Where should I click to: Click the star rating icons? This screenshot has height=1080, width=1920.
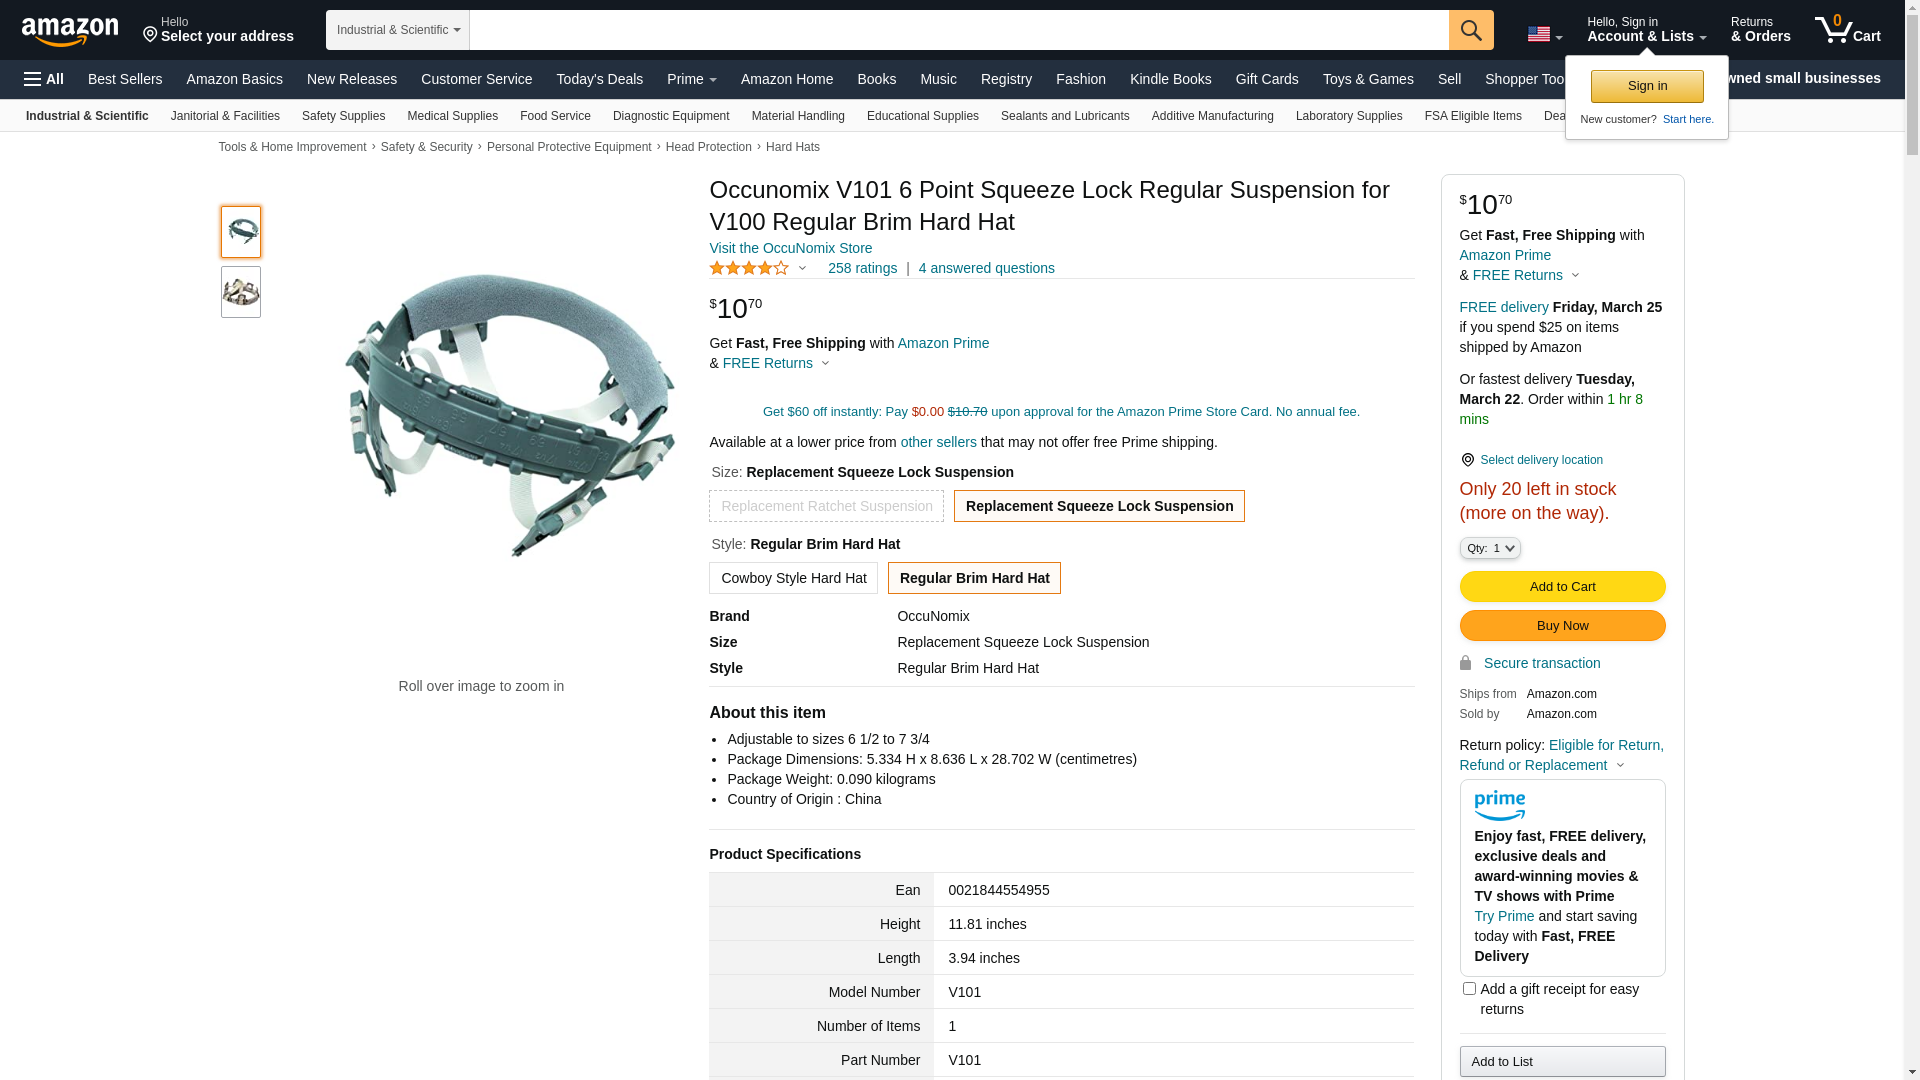pyautogui.click(x=749, y=268)
